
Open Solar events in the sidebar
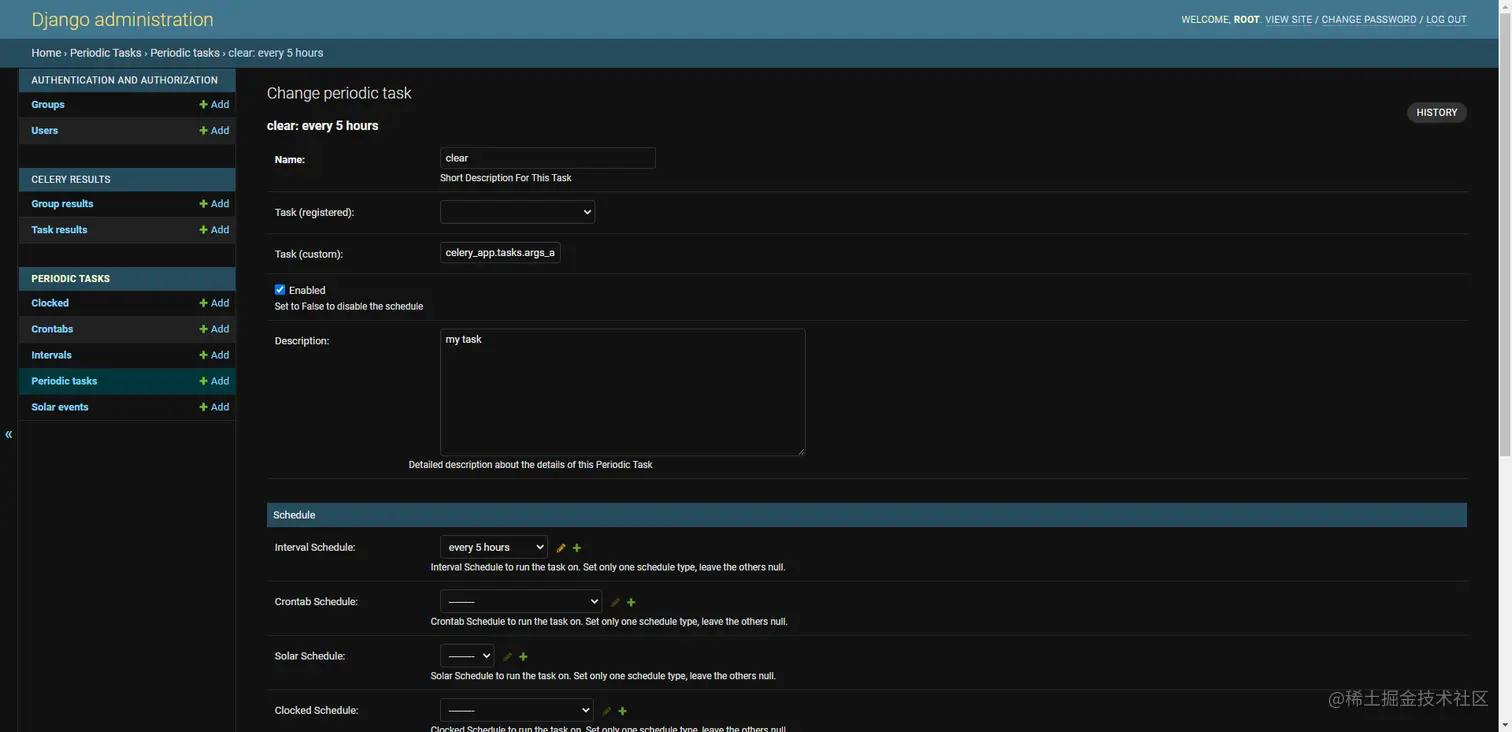click(x=60, y=407)
